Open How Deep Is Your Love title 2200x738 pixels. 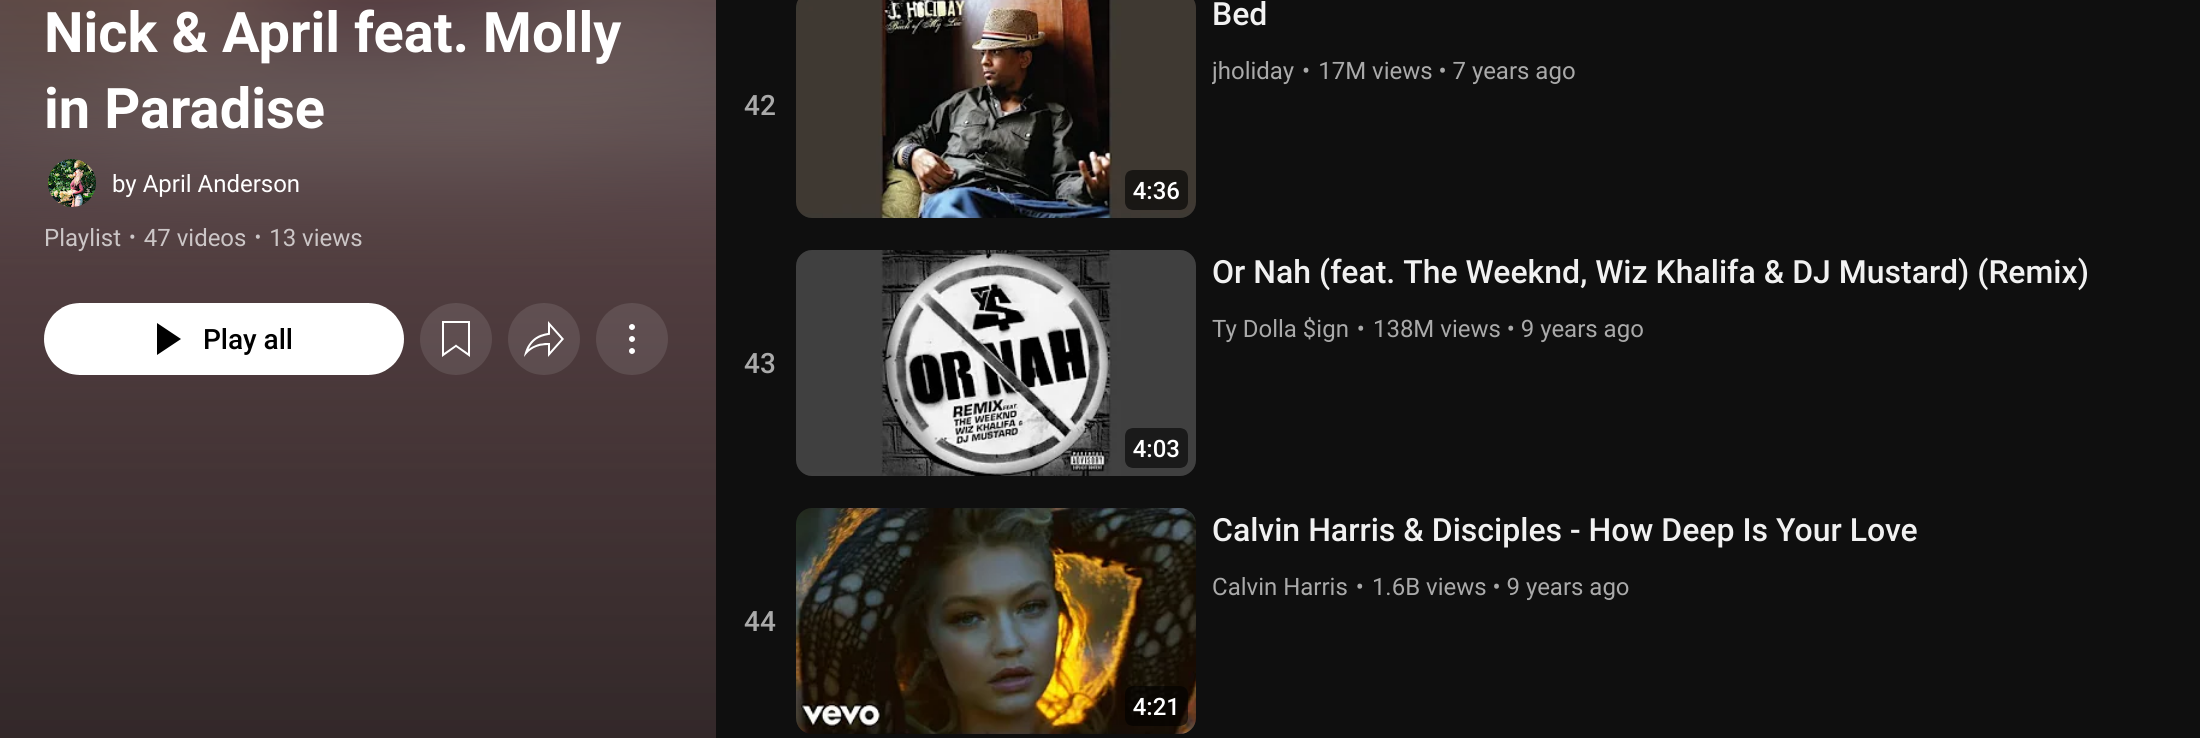(1564, 530)
